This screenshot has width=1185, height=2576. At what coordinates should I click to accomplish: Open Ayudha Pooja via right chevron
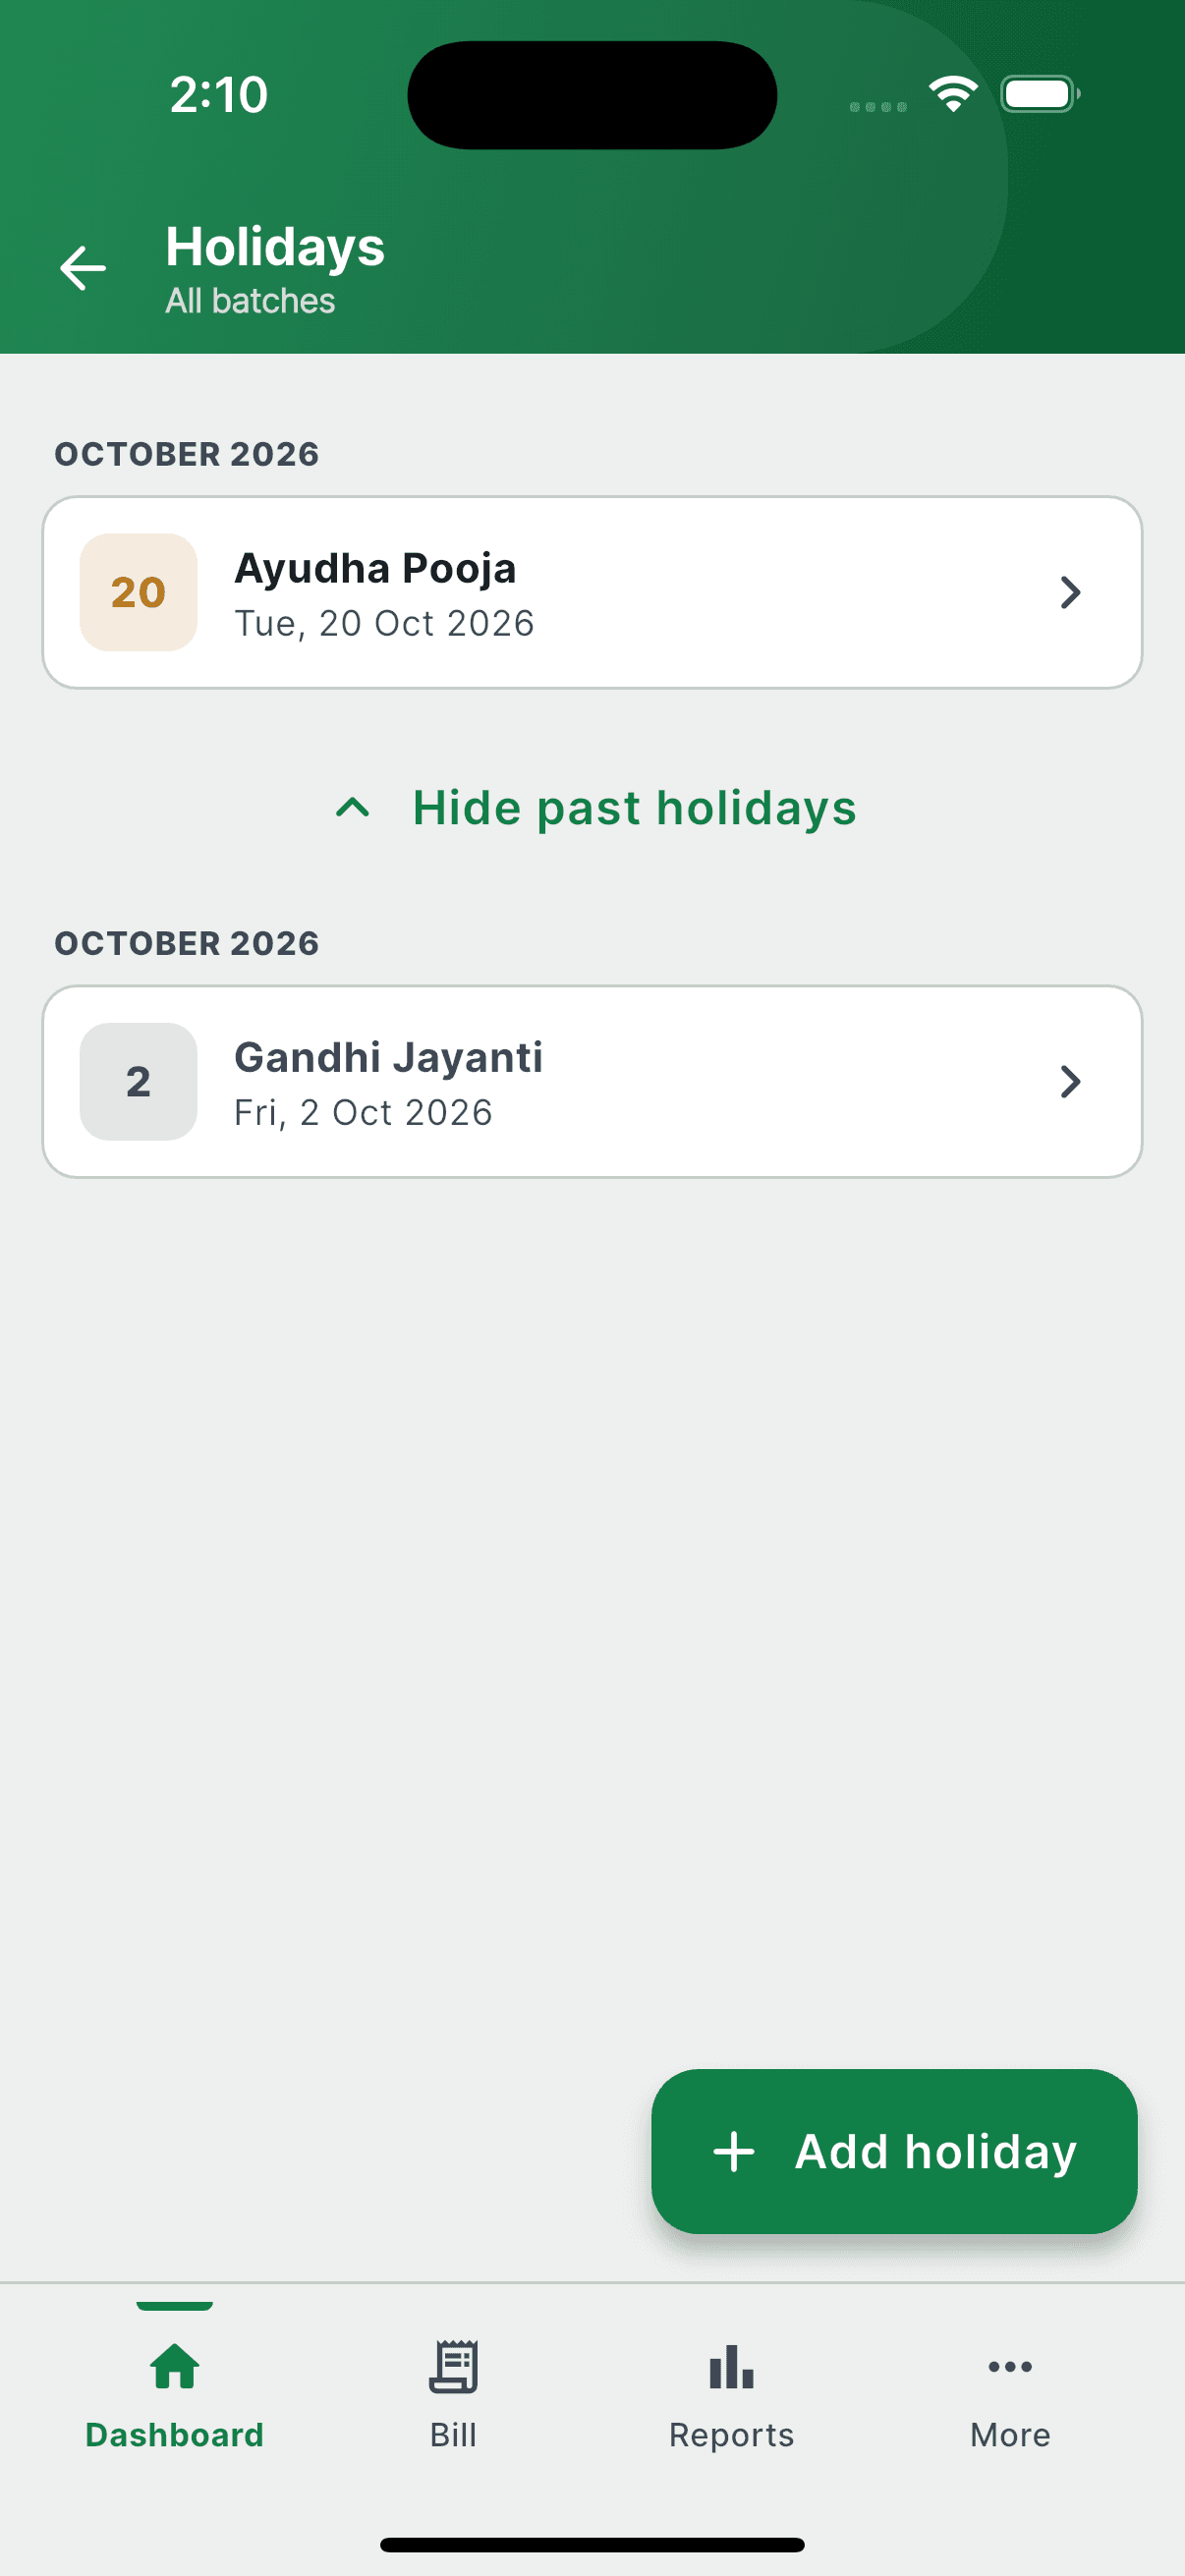pos(1070,592)
